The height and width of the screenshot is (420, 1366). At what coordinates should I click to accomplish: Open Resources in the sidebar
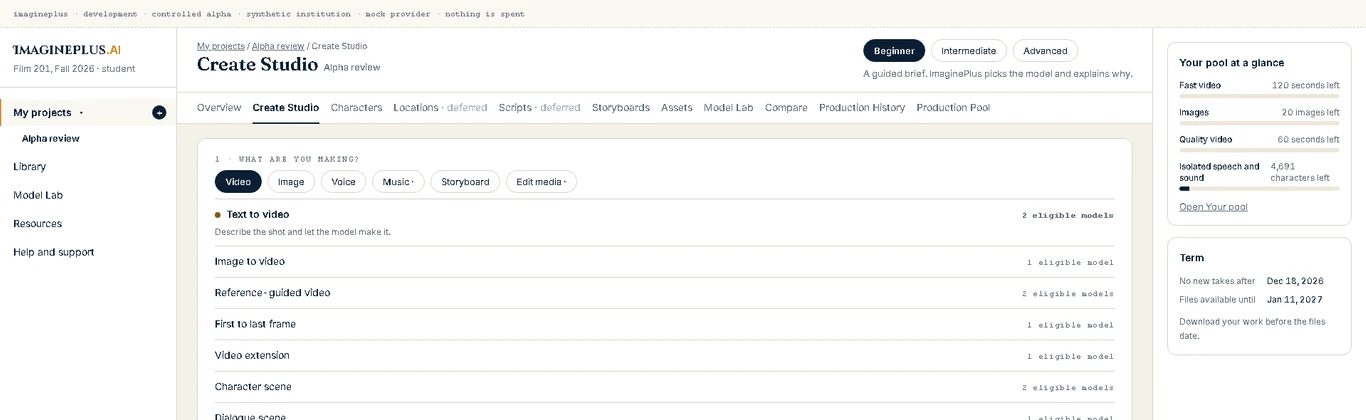pos(37,224)
